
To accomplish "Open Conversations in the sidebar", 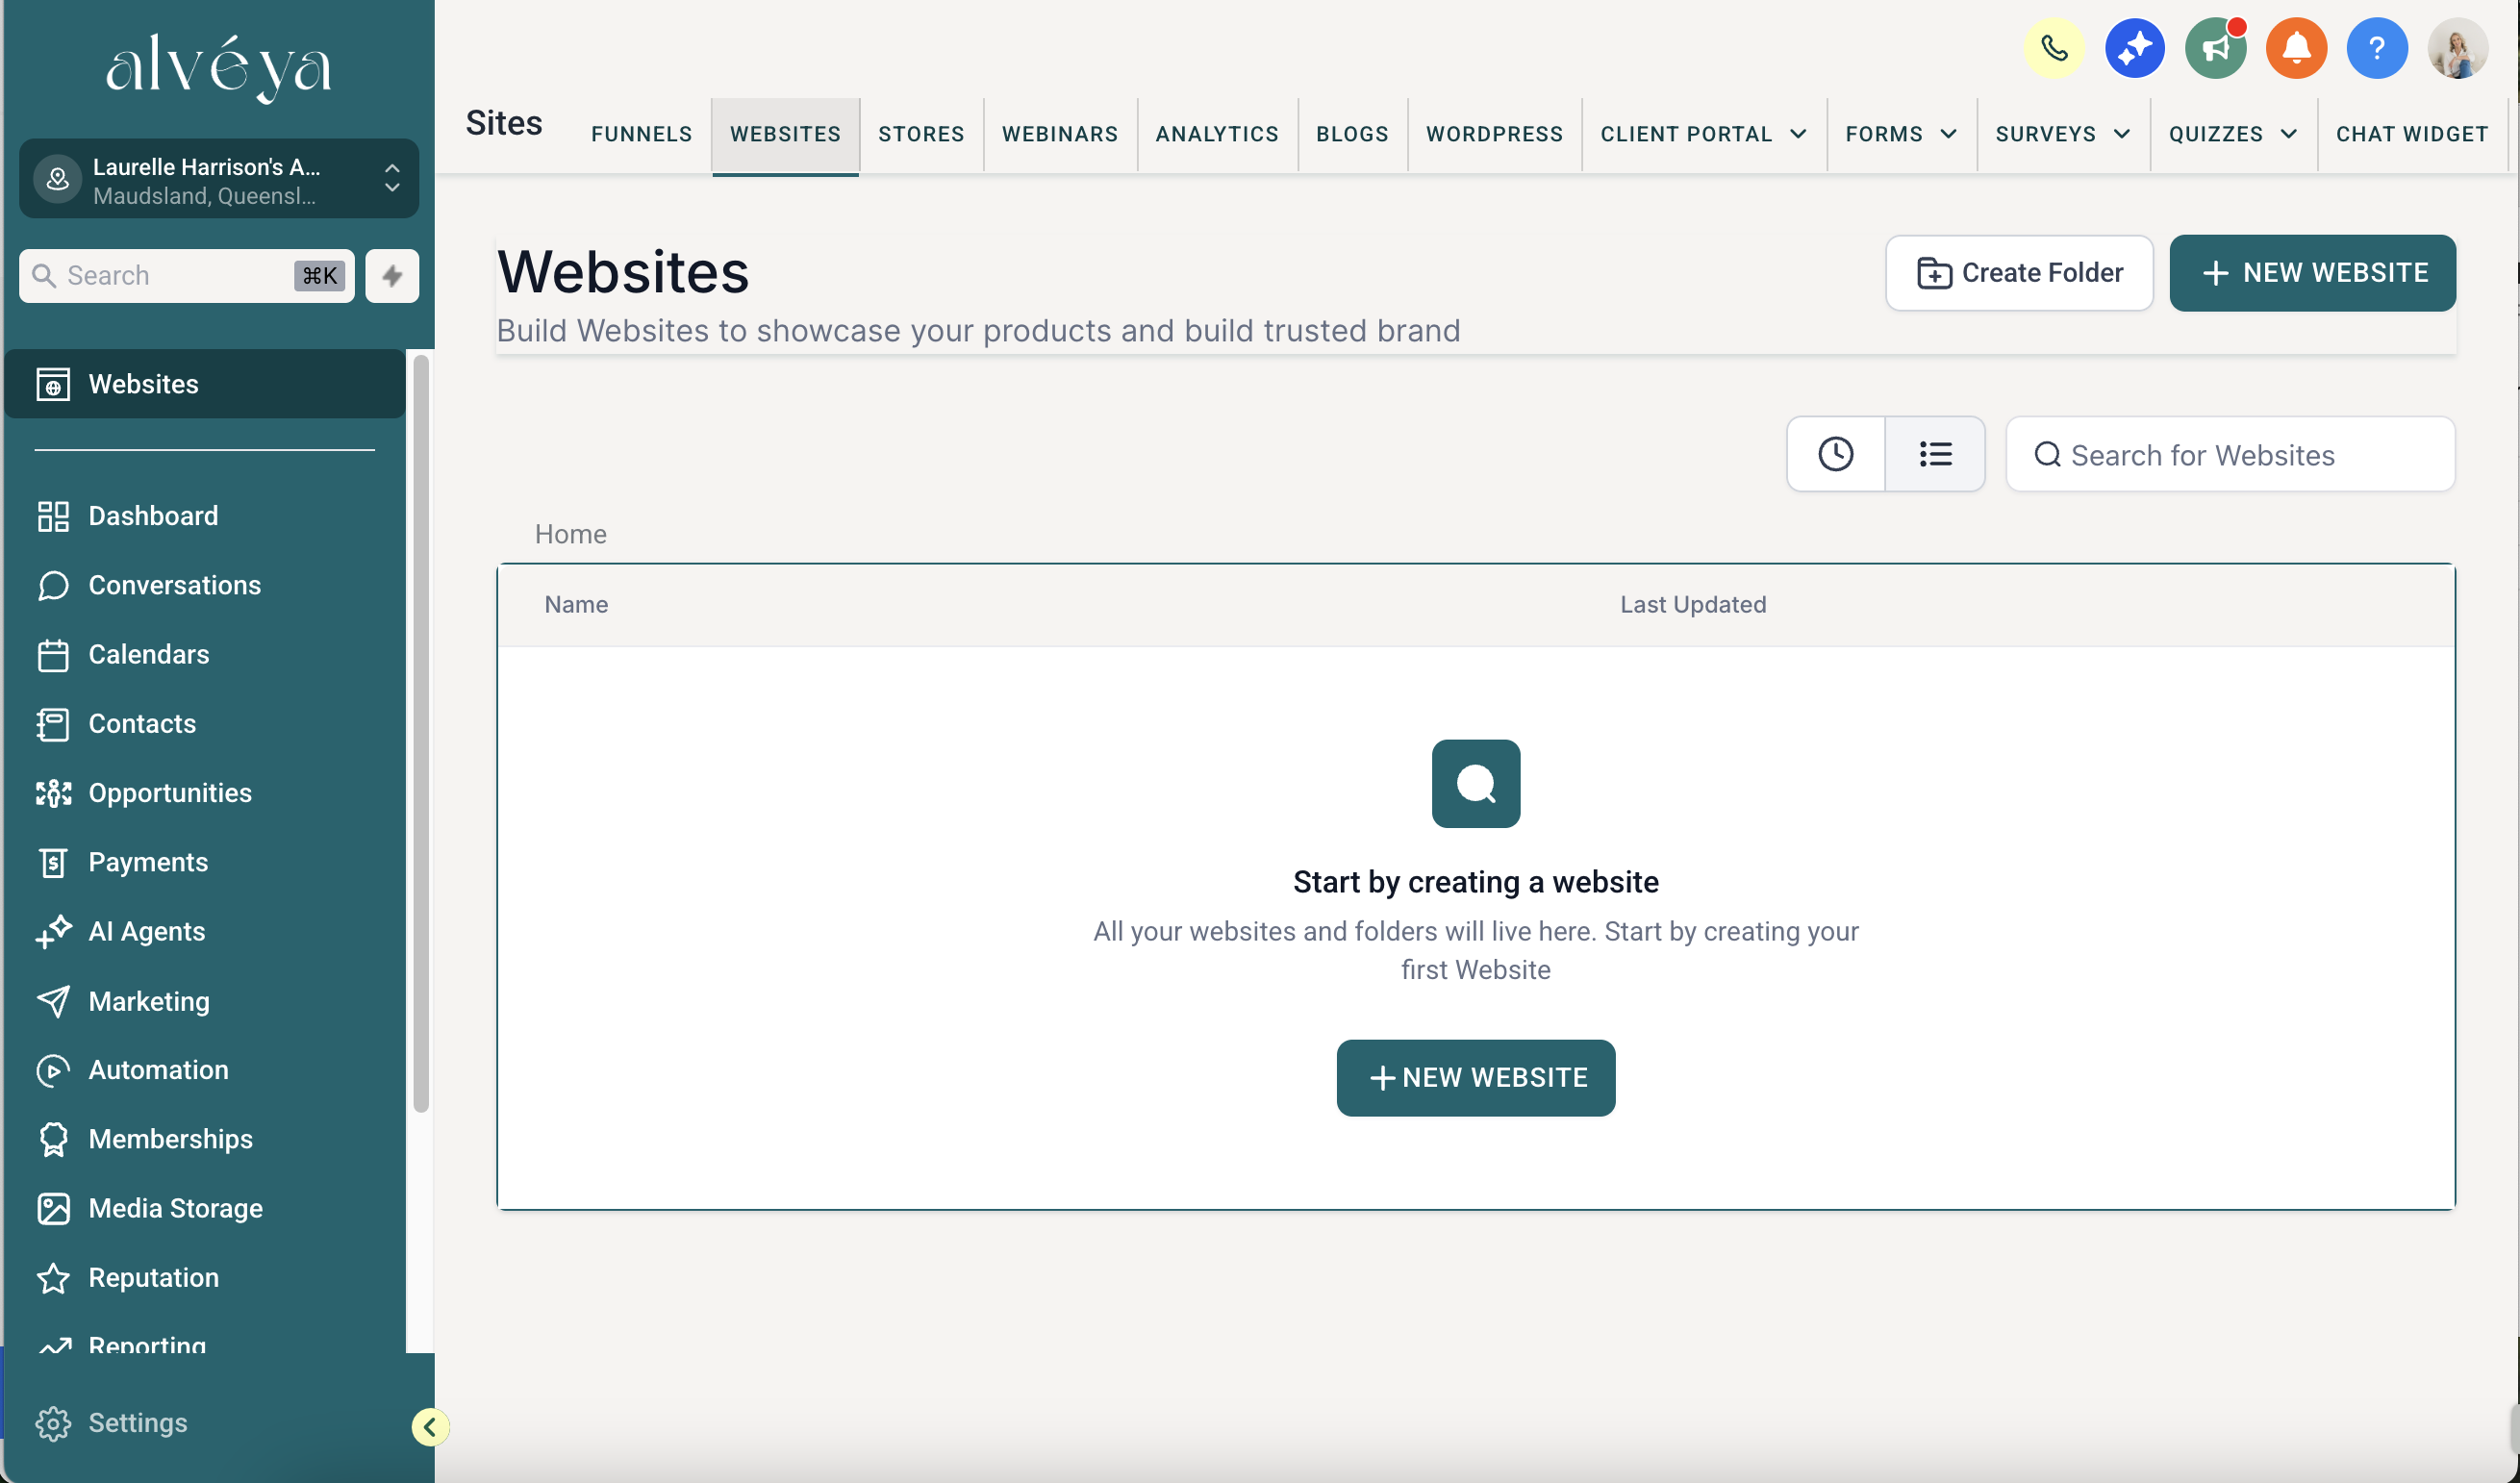I will pos(205,585).
